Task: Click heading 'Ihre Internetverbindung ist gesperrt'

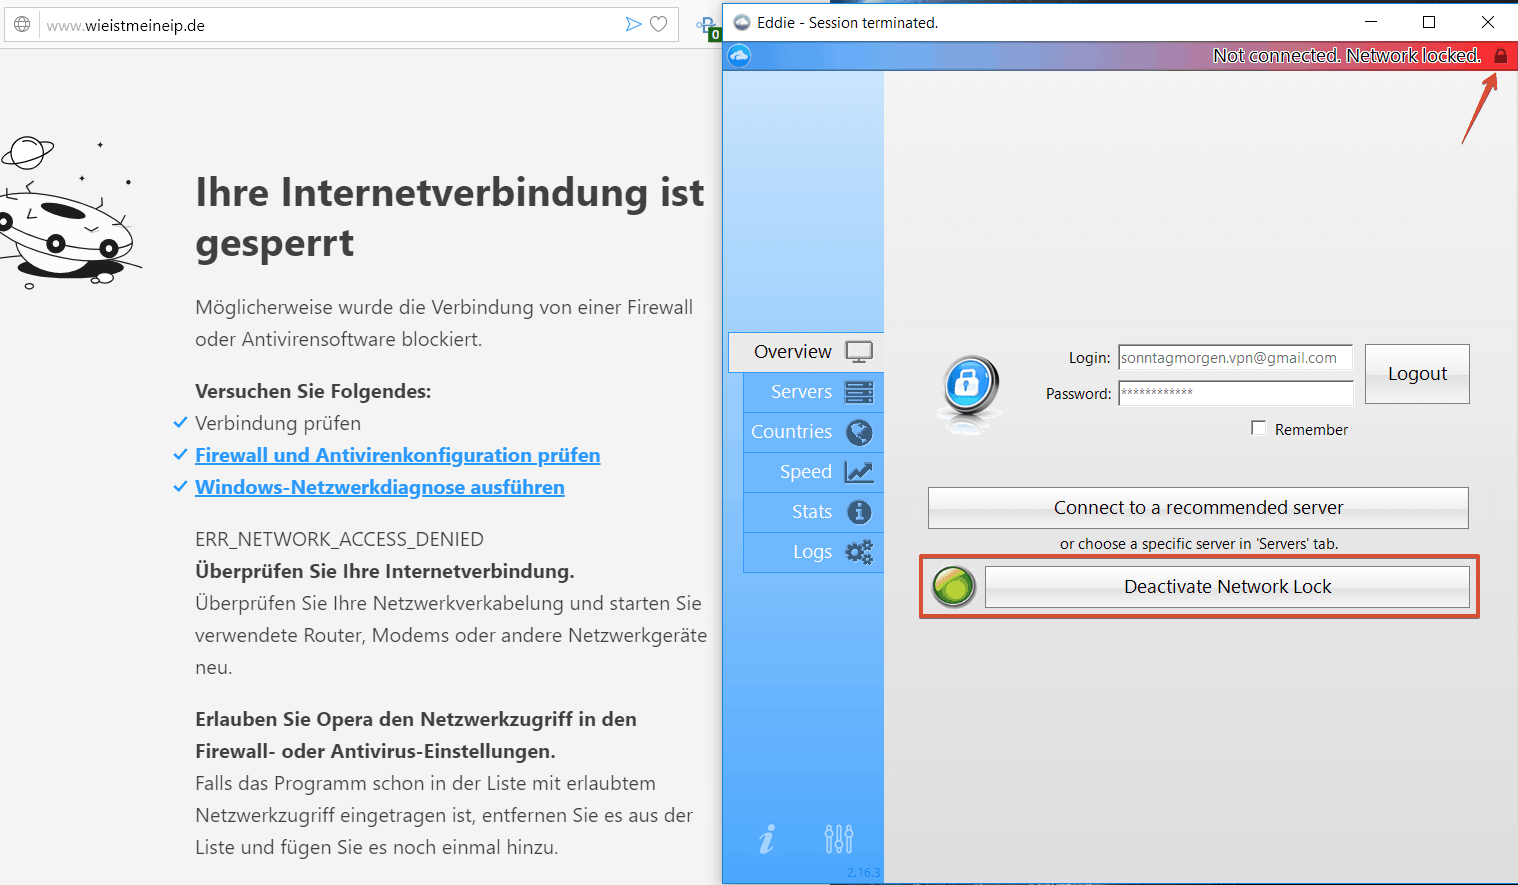Action: pos(449,217)
